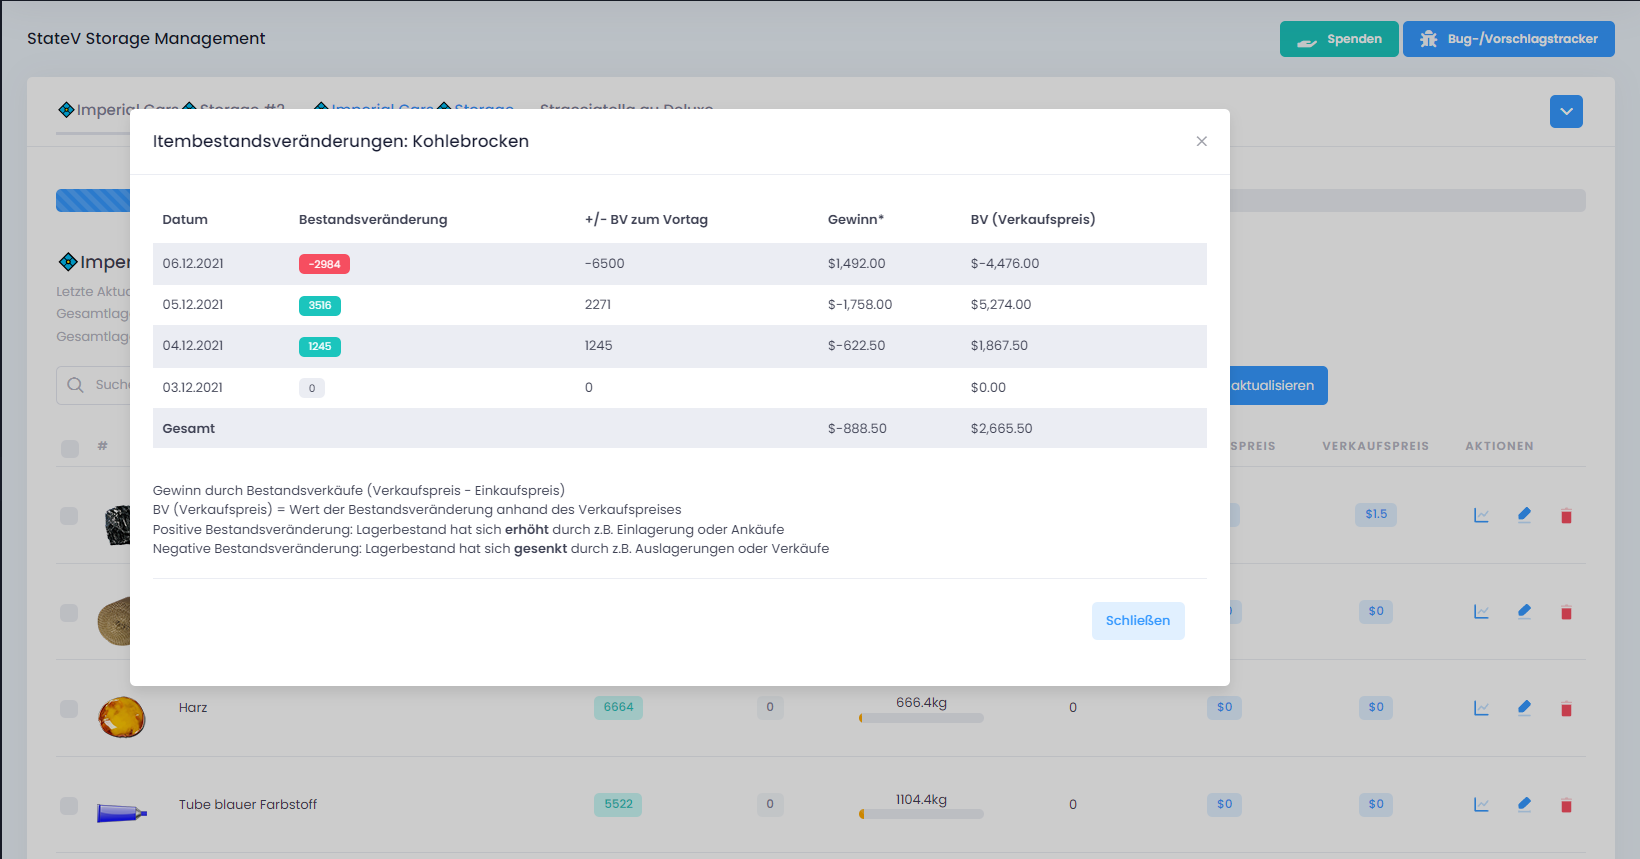This screenshot has height=859, width=1640.
Task: Expand the blue chevron dropdown at top right
Action: (x=1566, y=111)
